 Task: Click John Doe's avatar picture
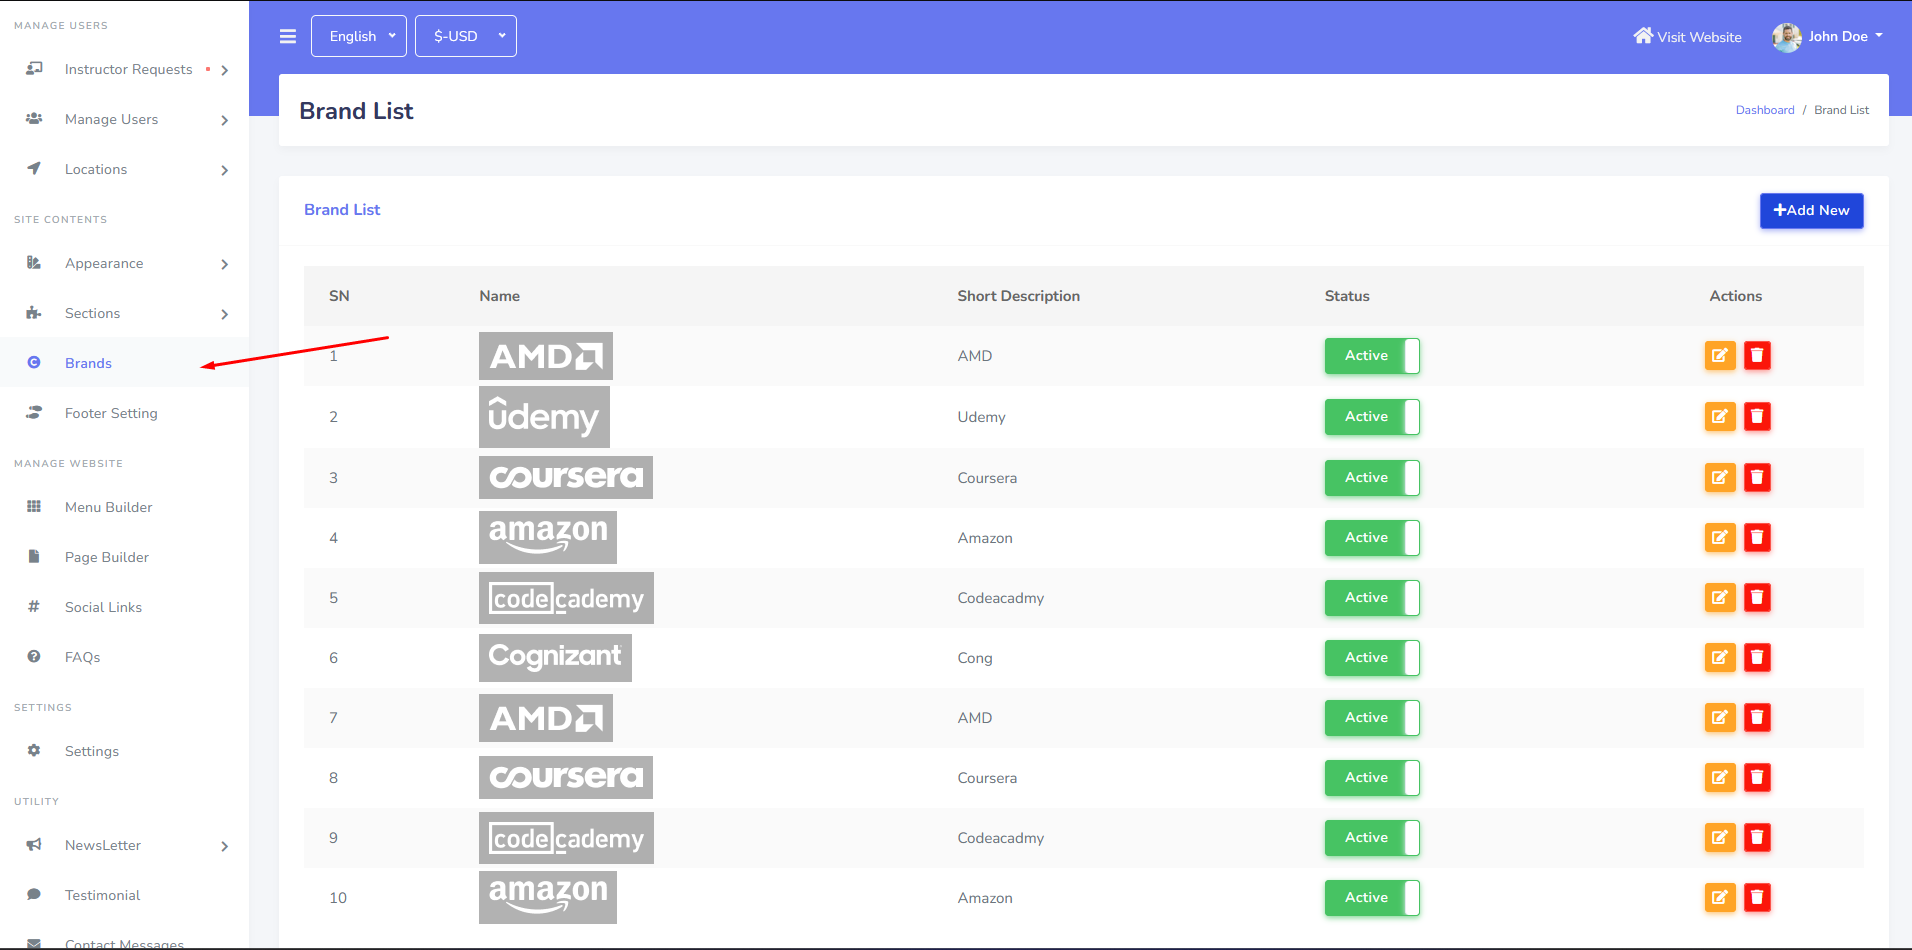point(1787,37)
